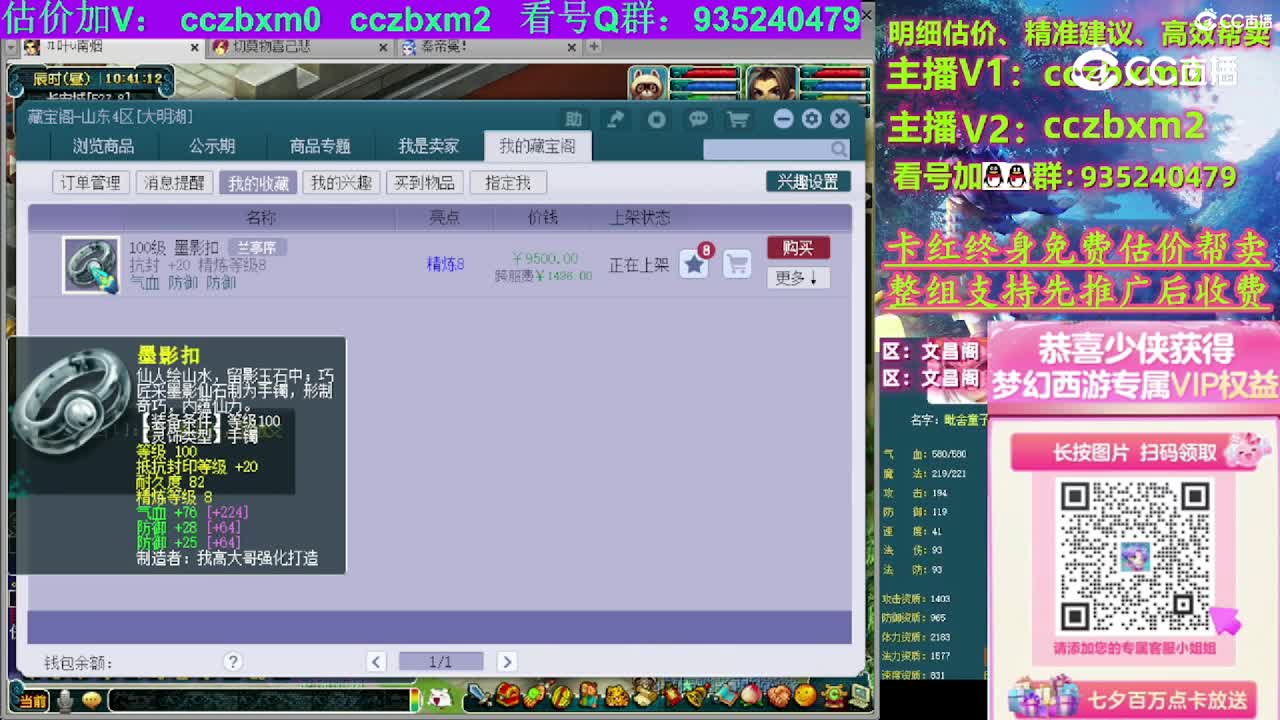Click the page indicator 1/1 field
This screenshot has height=720, width=1280.
click(441, 661)
